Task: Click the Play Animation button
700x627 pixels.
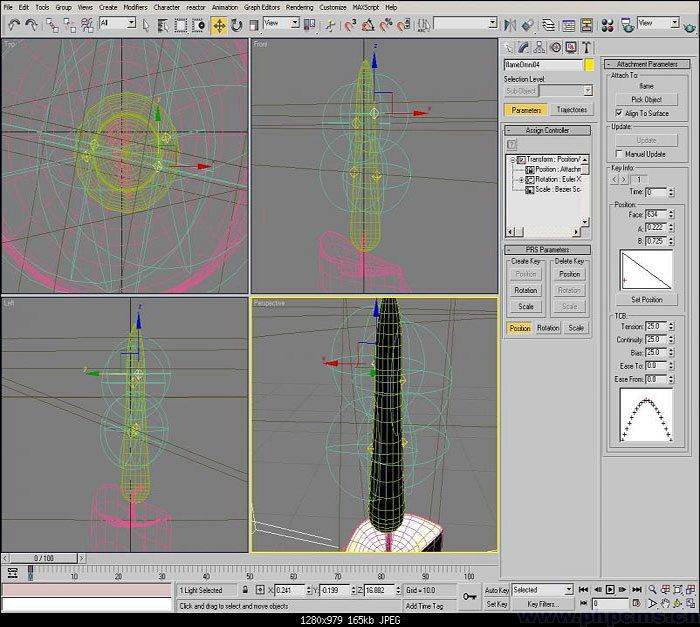Action: click(x=610, y=589)
